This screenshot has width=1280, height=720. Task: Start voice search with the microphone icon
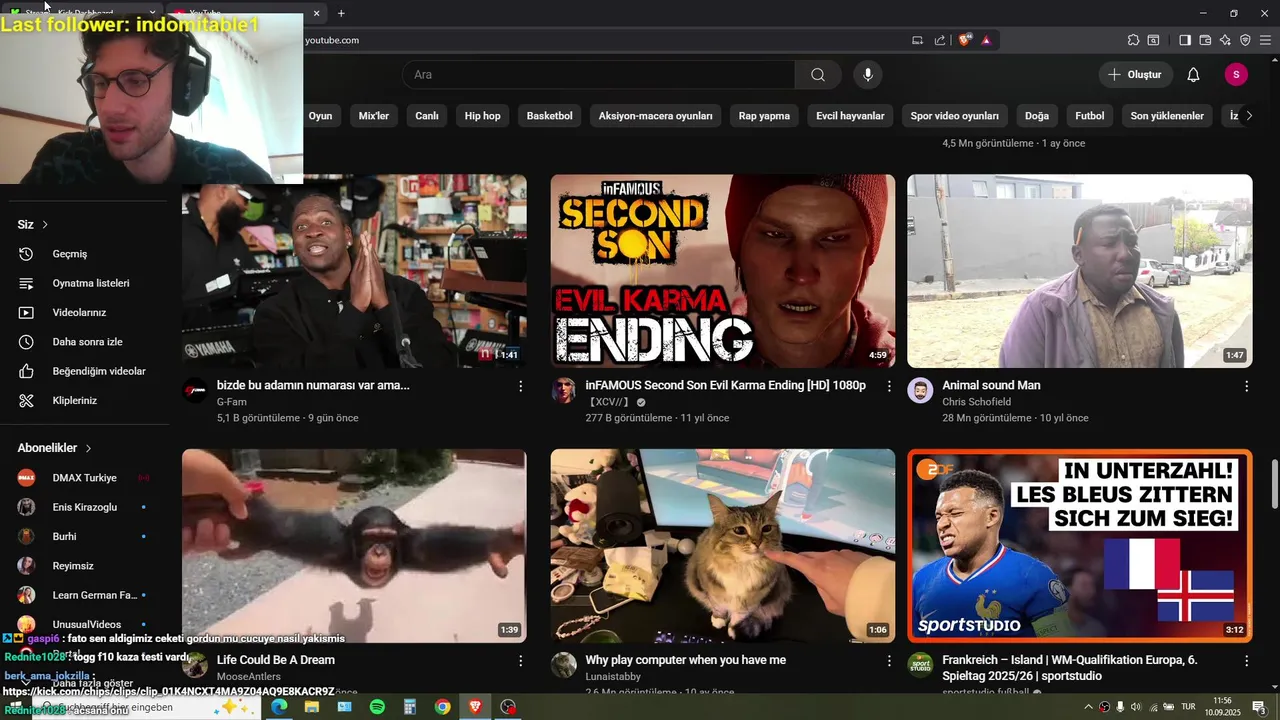pyautogui.click(x=868, y=75)
